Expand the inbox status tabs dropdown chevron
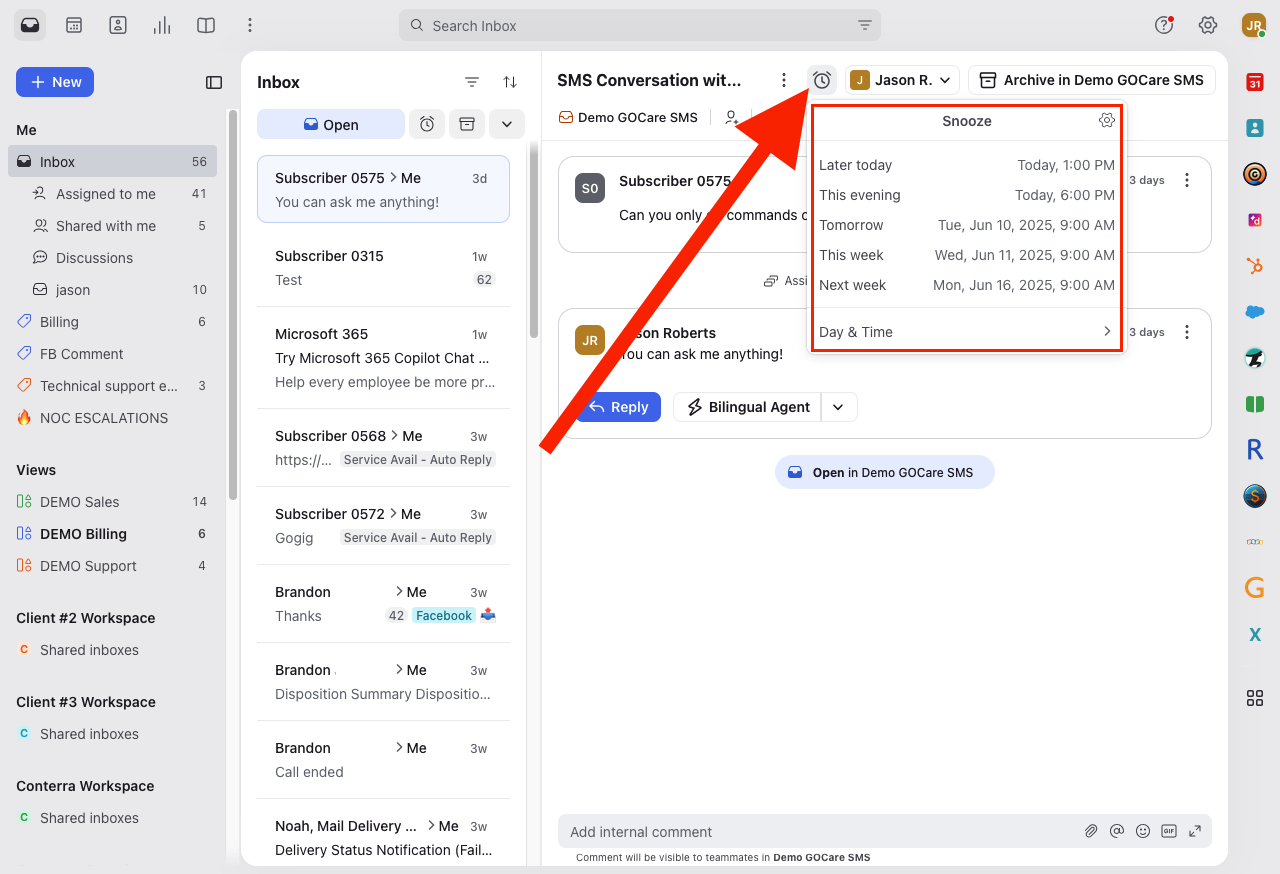Image resolution: width=1280 pixels, height=874 pixels. point(506,124)
